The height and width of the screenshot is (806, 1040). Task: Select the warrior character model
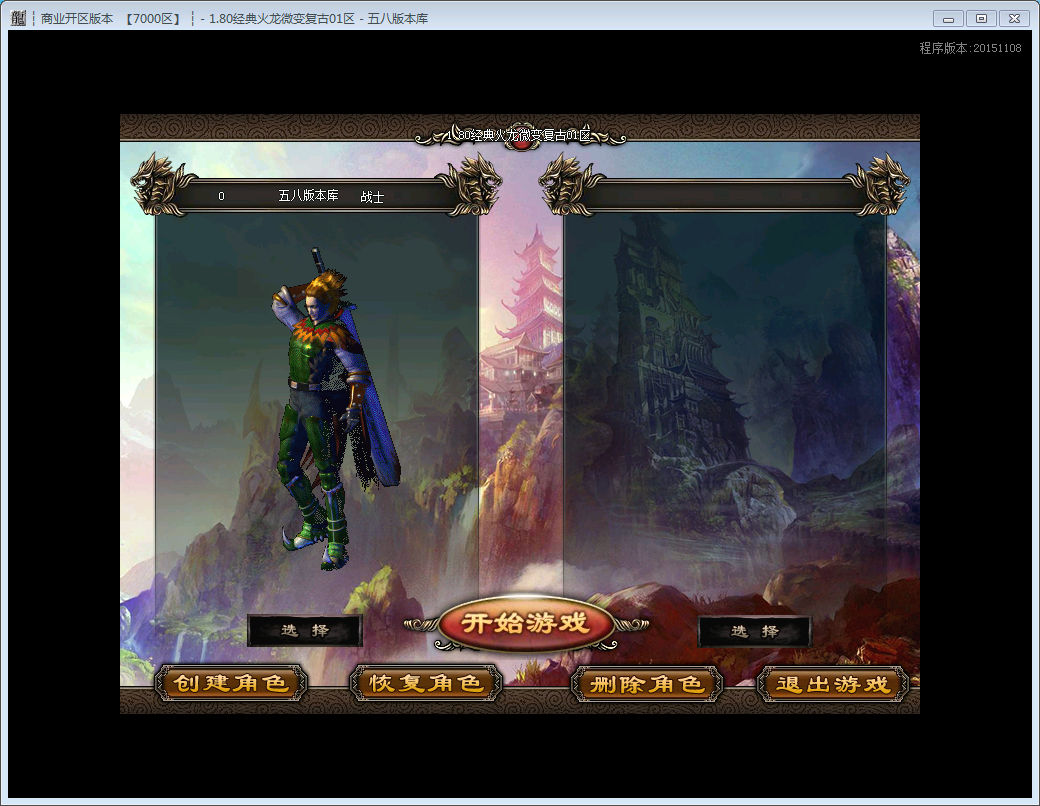(x=335, y=408)
